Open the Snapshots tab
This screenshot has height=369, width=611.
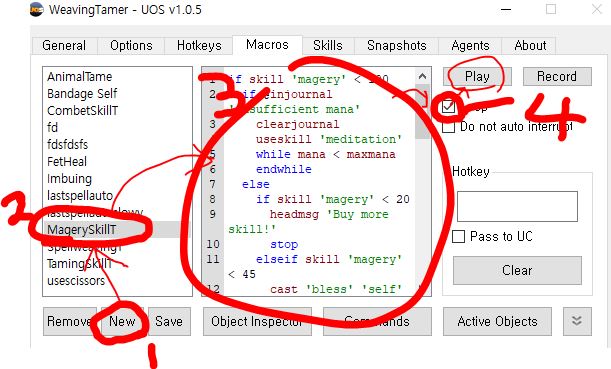[396, 46]
